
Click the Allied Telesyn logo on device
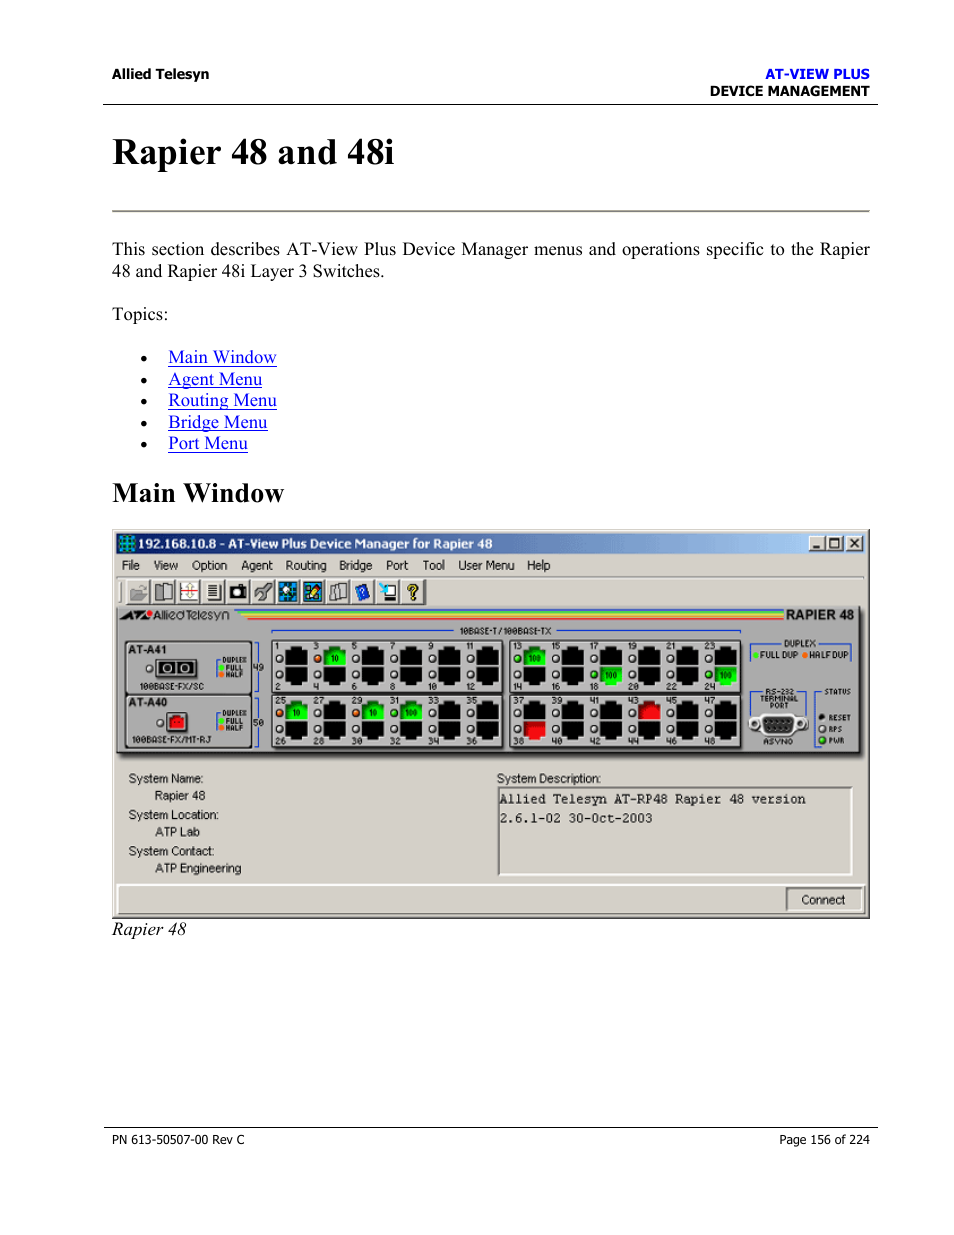click(176, 615)
